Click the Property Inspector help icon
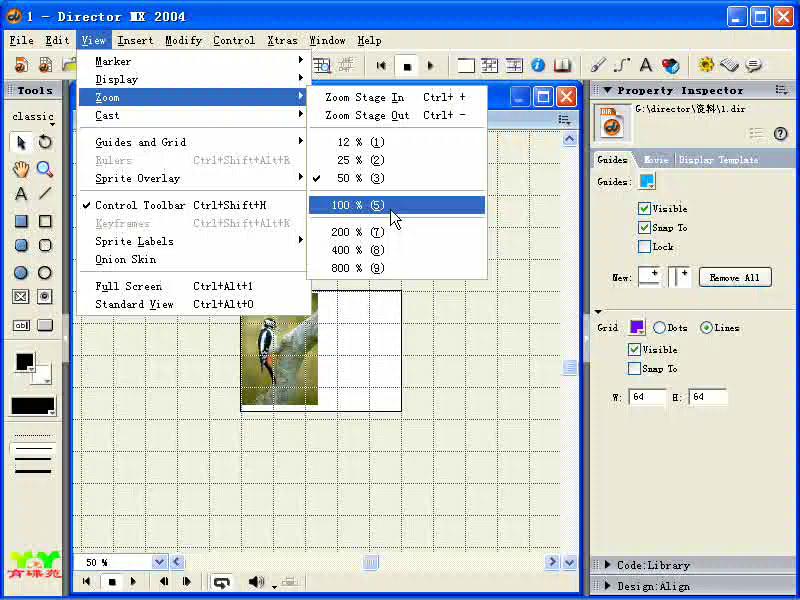 [x=780, y=134]
